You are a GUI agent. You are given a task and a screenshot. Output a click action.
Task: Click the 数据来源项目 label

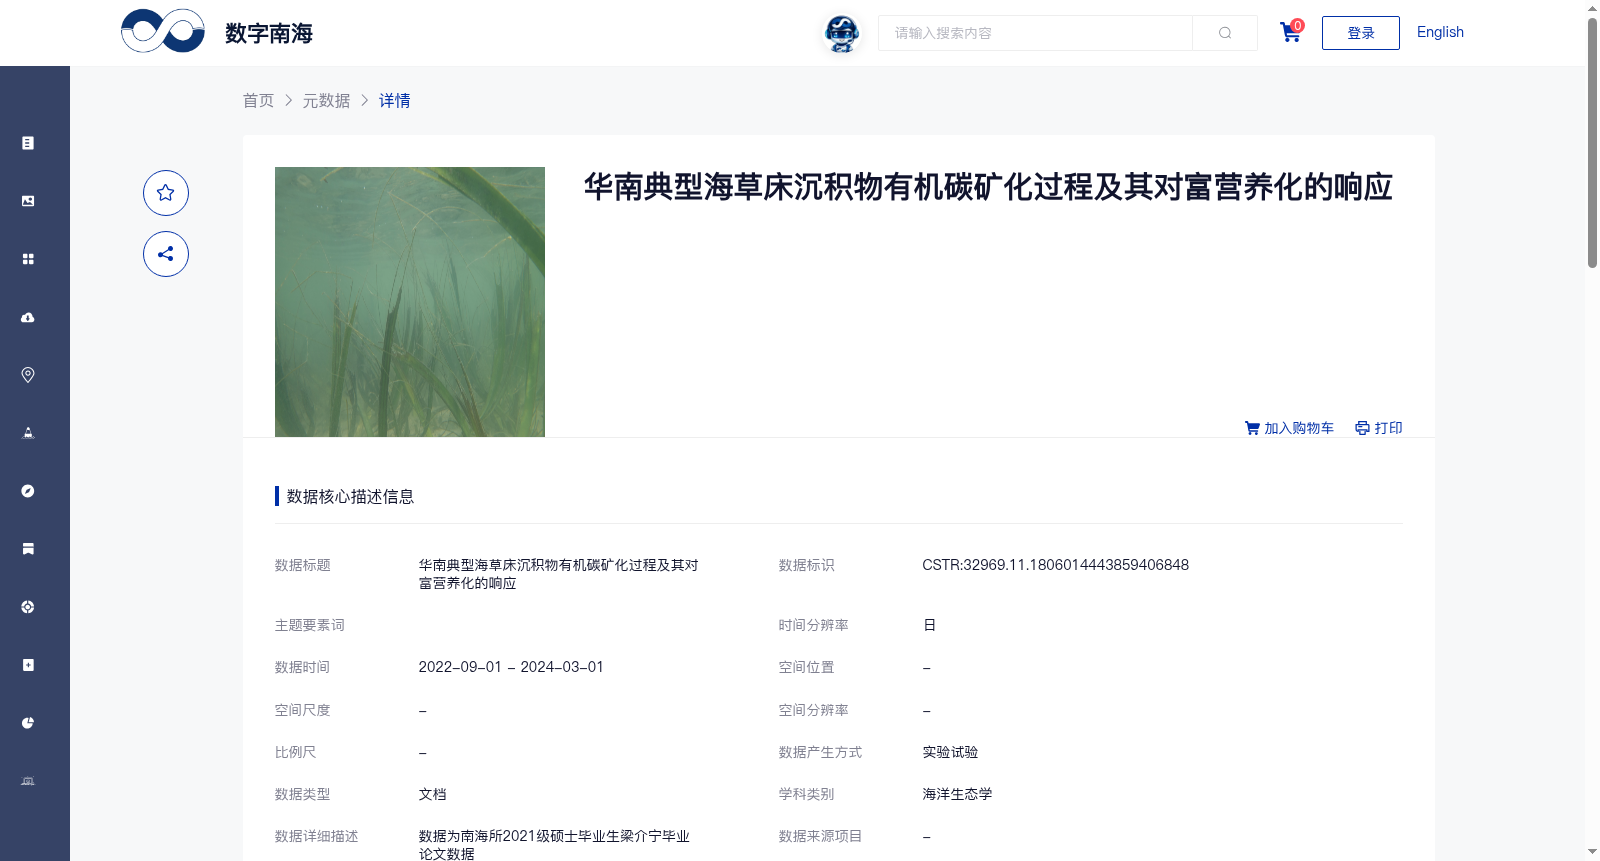(820, 836)
